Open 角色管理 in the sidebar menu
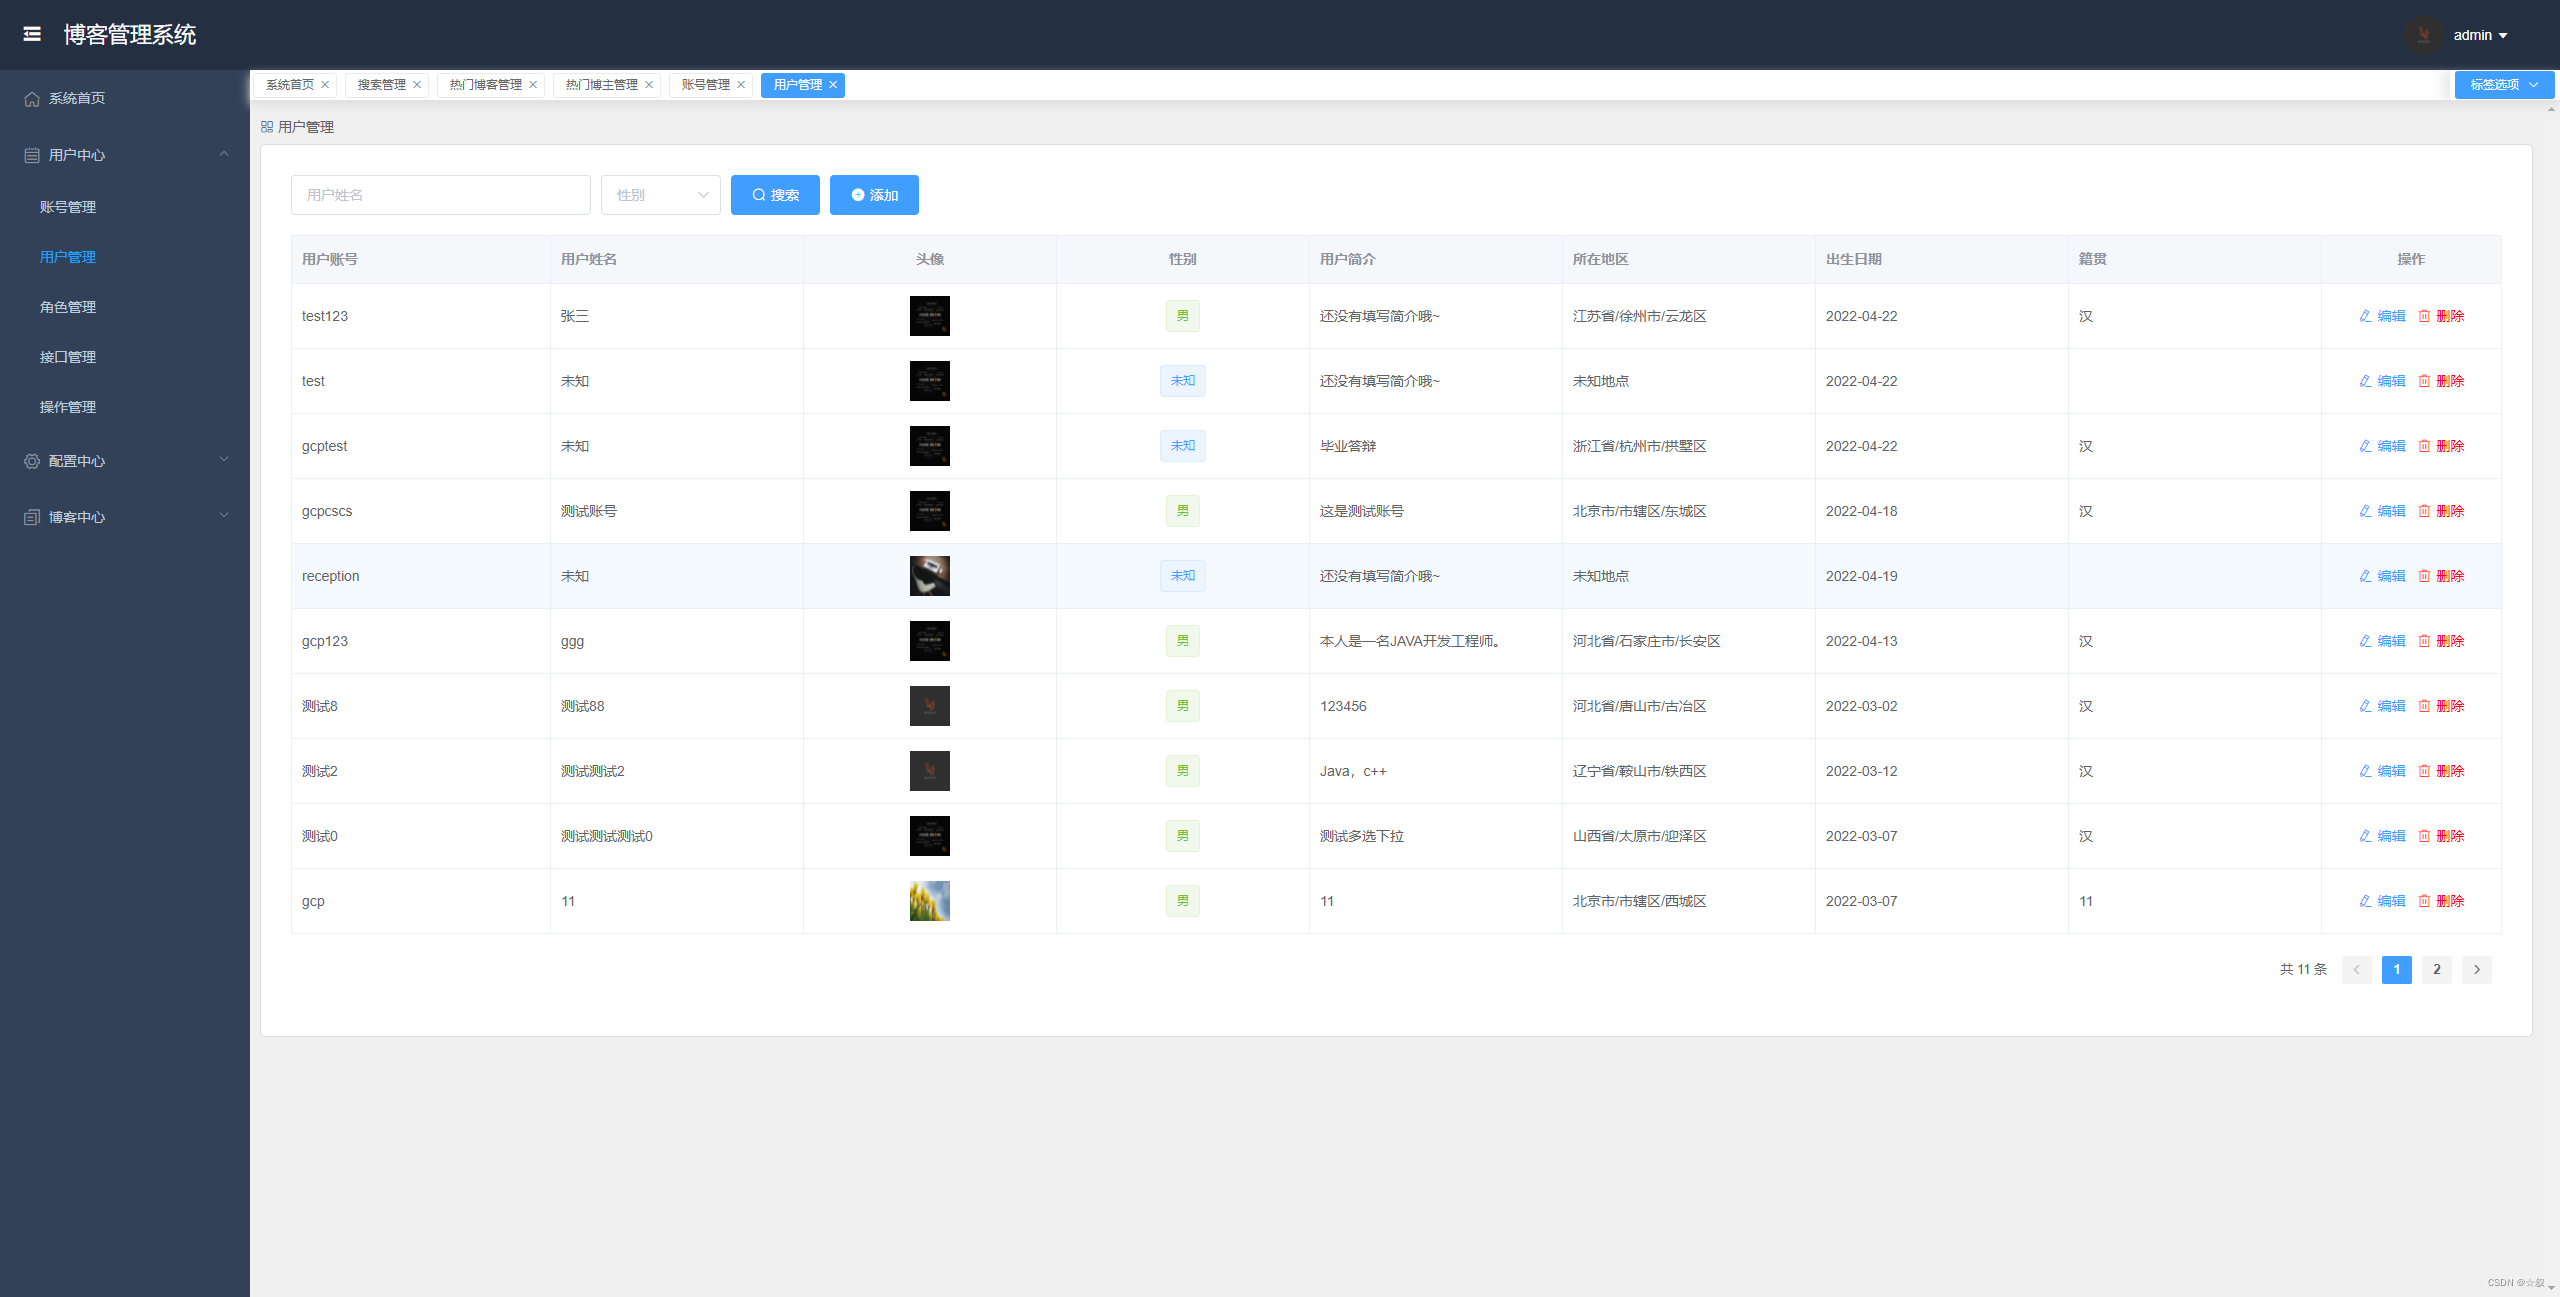The height and width of the screenshot is (1297, 2560). [68, 307]
